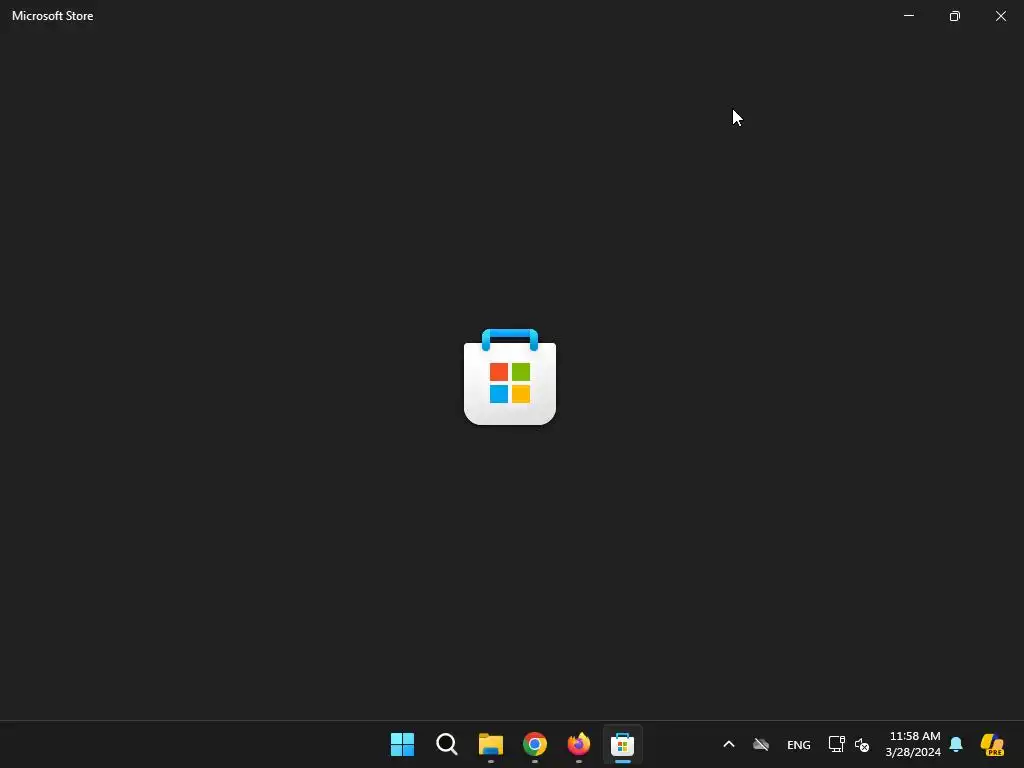Launch Google Chrome from taskbar
Image resolution: width=1024 pixels, height=768 pixels.
535,744
